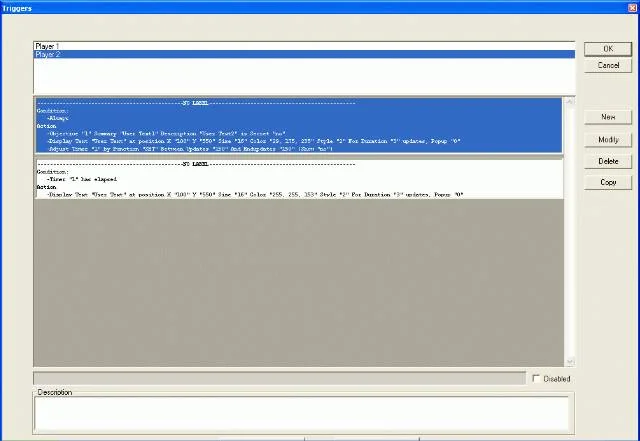Click the Cancel button

tap(608, 65)
